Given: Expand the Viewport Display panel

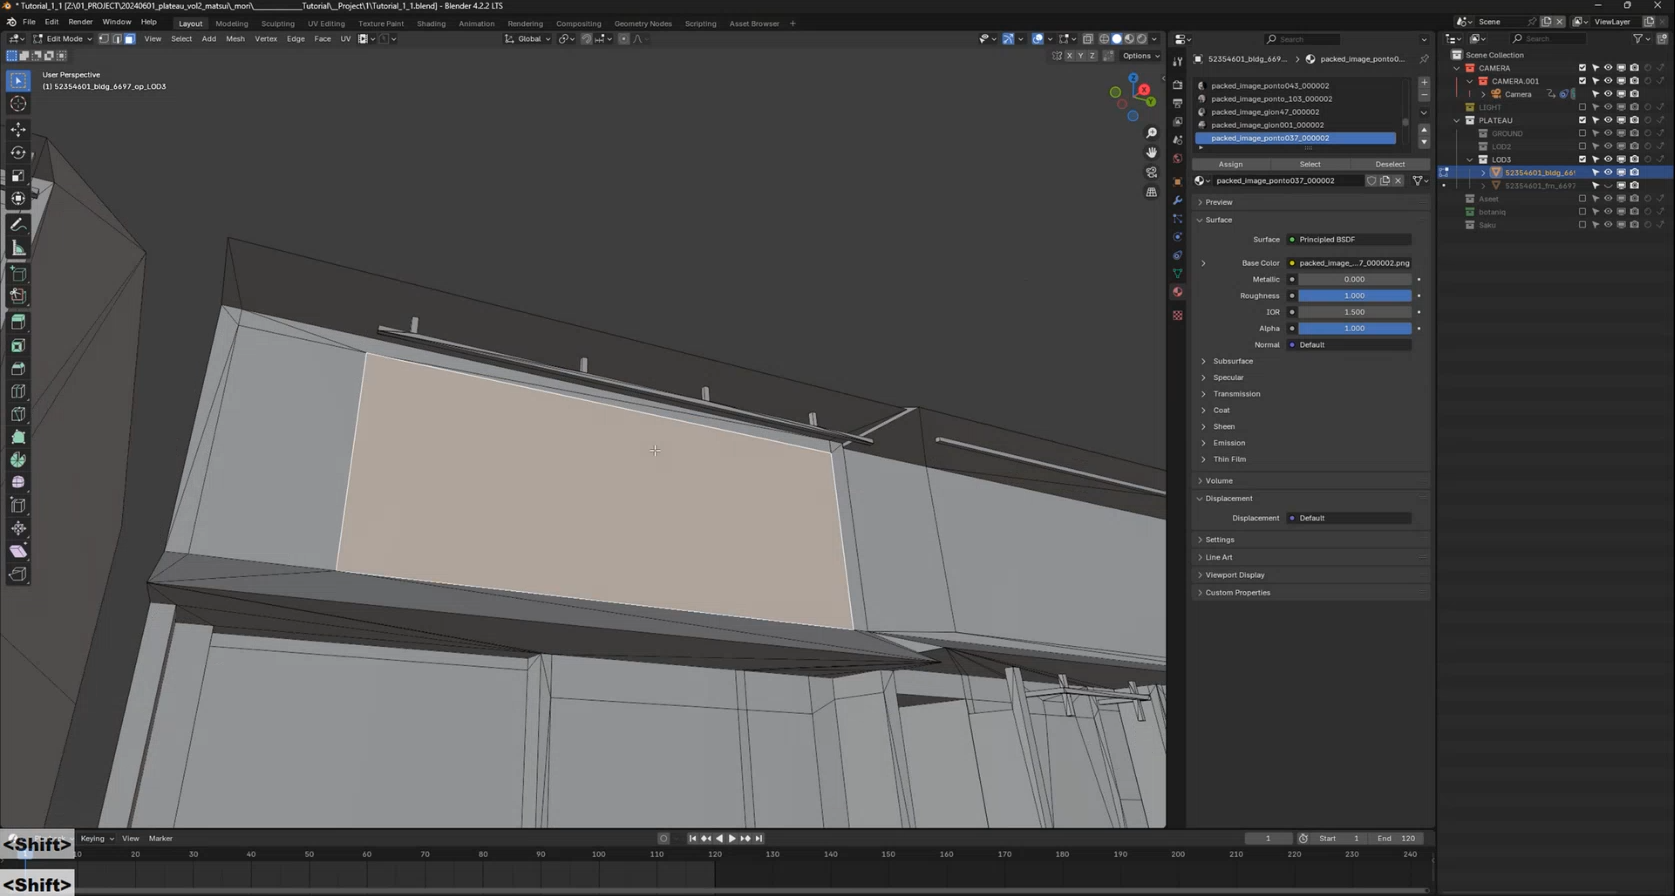Looking at the screenshot, I should 1235,575.
